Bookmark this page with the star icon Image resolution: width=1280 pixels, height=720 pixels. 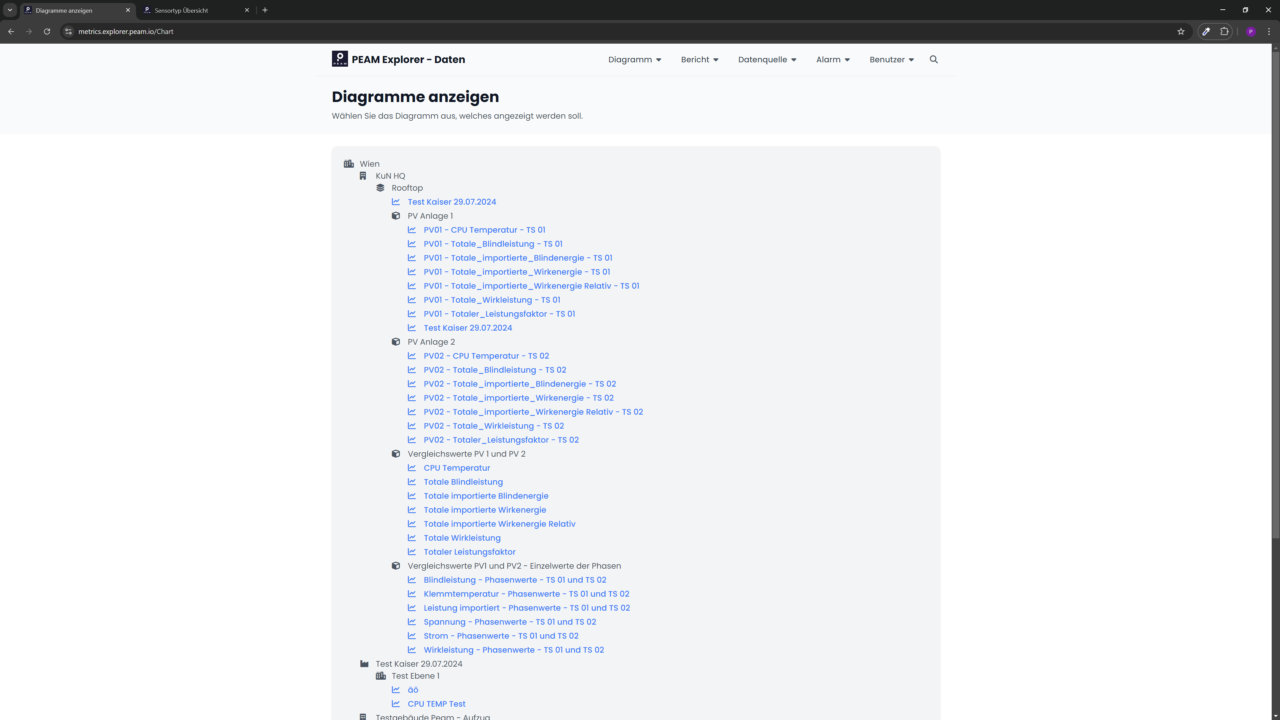(1181, 31)
